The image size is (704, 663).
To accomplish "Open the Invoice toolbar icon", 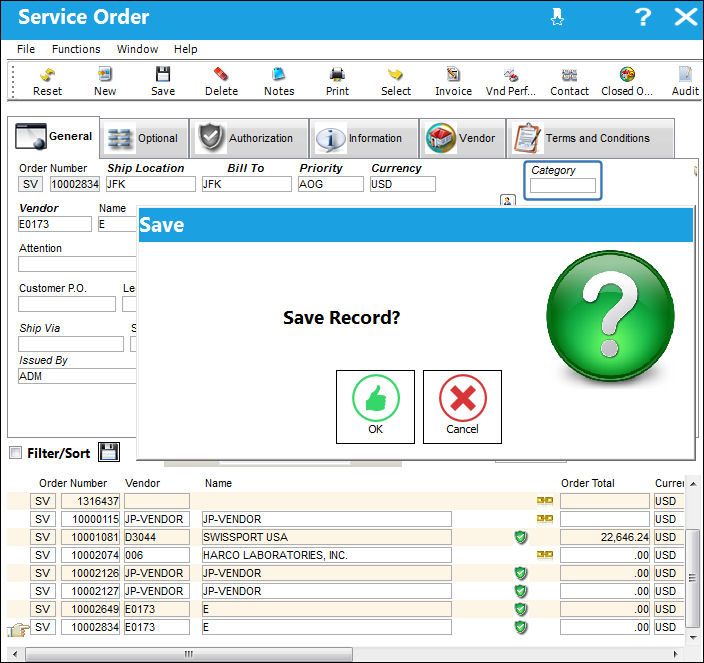I will 453,75.
